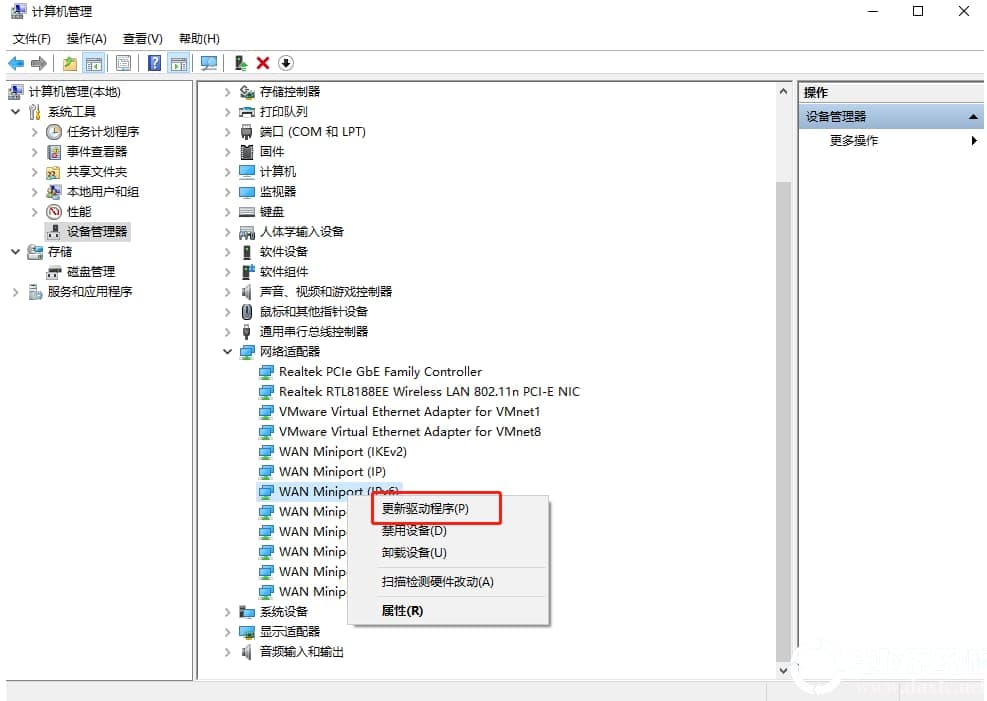Expand the 网络适配器 tree node arrow
This screenshot has width=987, height=701.
pos(227,351)
